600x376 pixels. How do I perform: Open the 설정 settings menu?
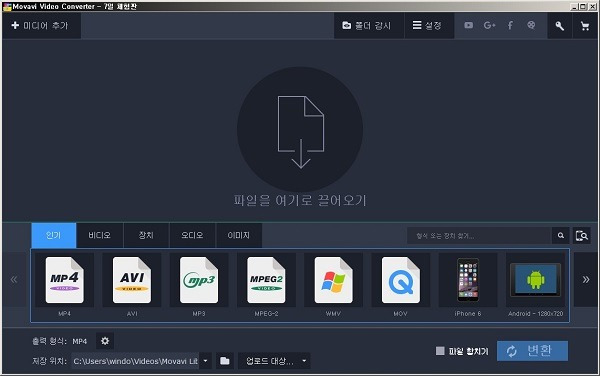[x=429, y=26]
